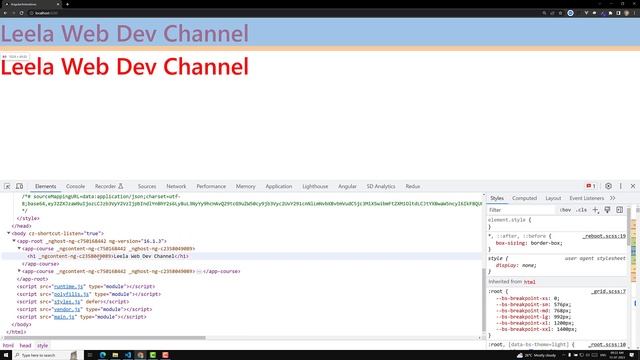Toggle .cls element classes panel
Viewport: 640px width, 360px height.
(581, 210)
